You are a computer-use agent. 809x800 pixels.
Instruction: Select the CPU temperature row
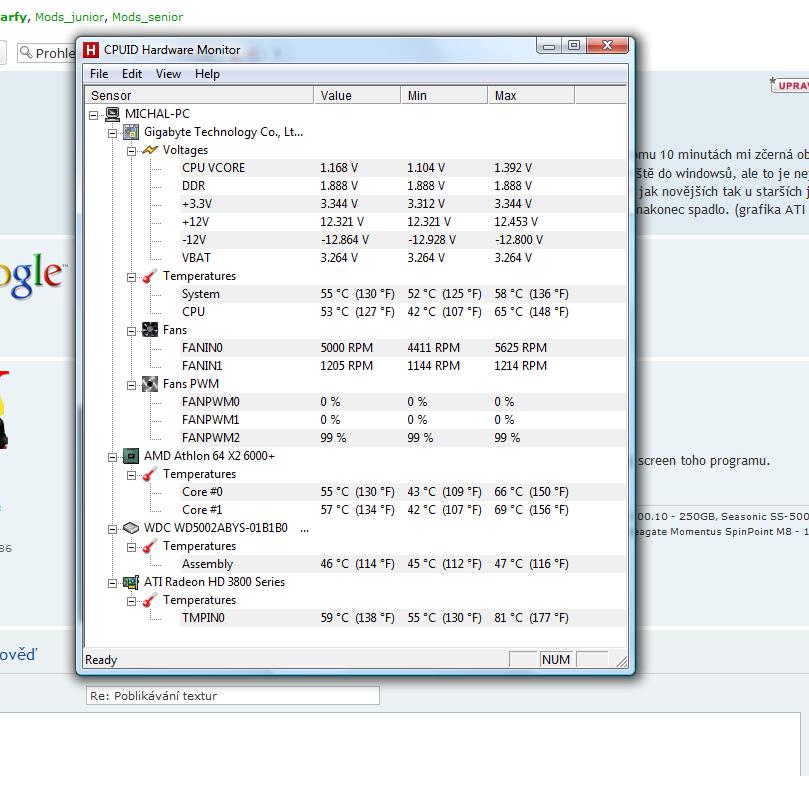pos(402,312)
